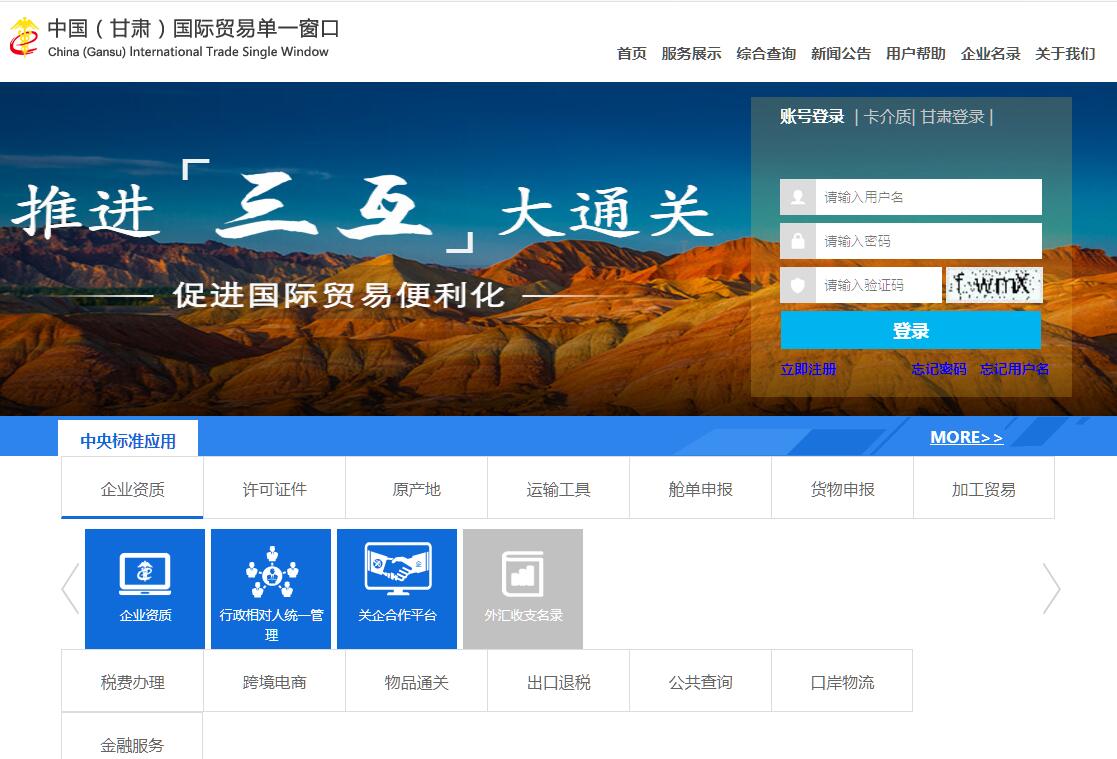Select the 货物申报 category tab

coord(842,489)
